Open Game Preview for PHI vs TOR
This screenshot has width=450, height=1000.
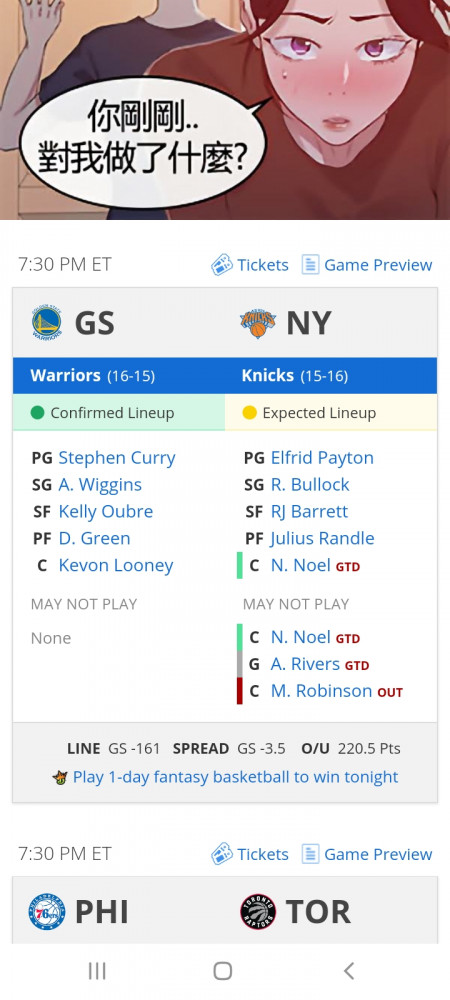[367, 854]
